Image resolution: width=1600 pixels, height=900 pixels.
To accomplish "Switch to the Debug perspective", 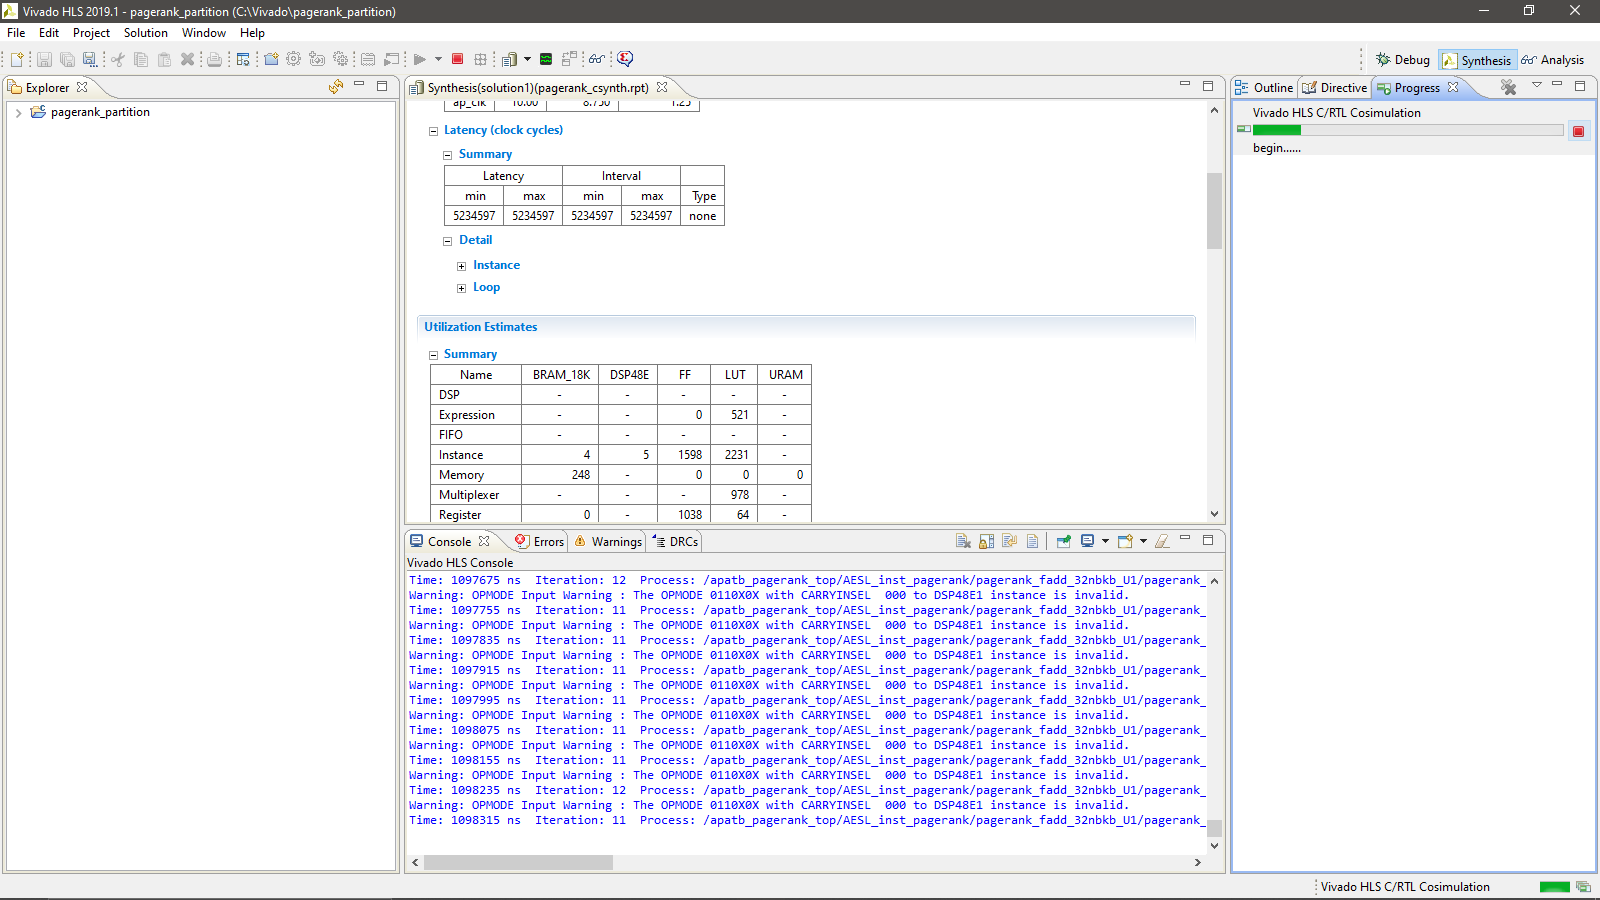I will (1403, 59).
